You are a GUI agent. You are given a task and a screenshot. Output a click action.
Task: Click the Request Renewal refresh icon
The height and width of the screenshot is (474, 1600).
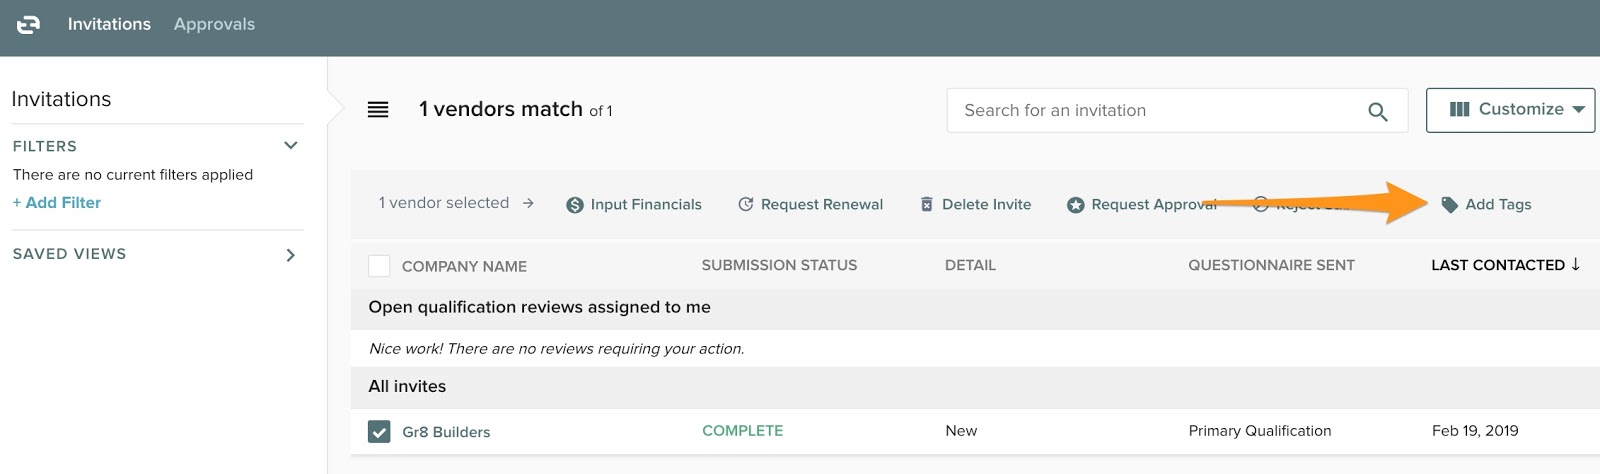coord(746,204)
